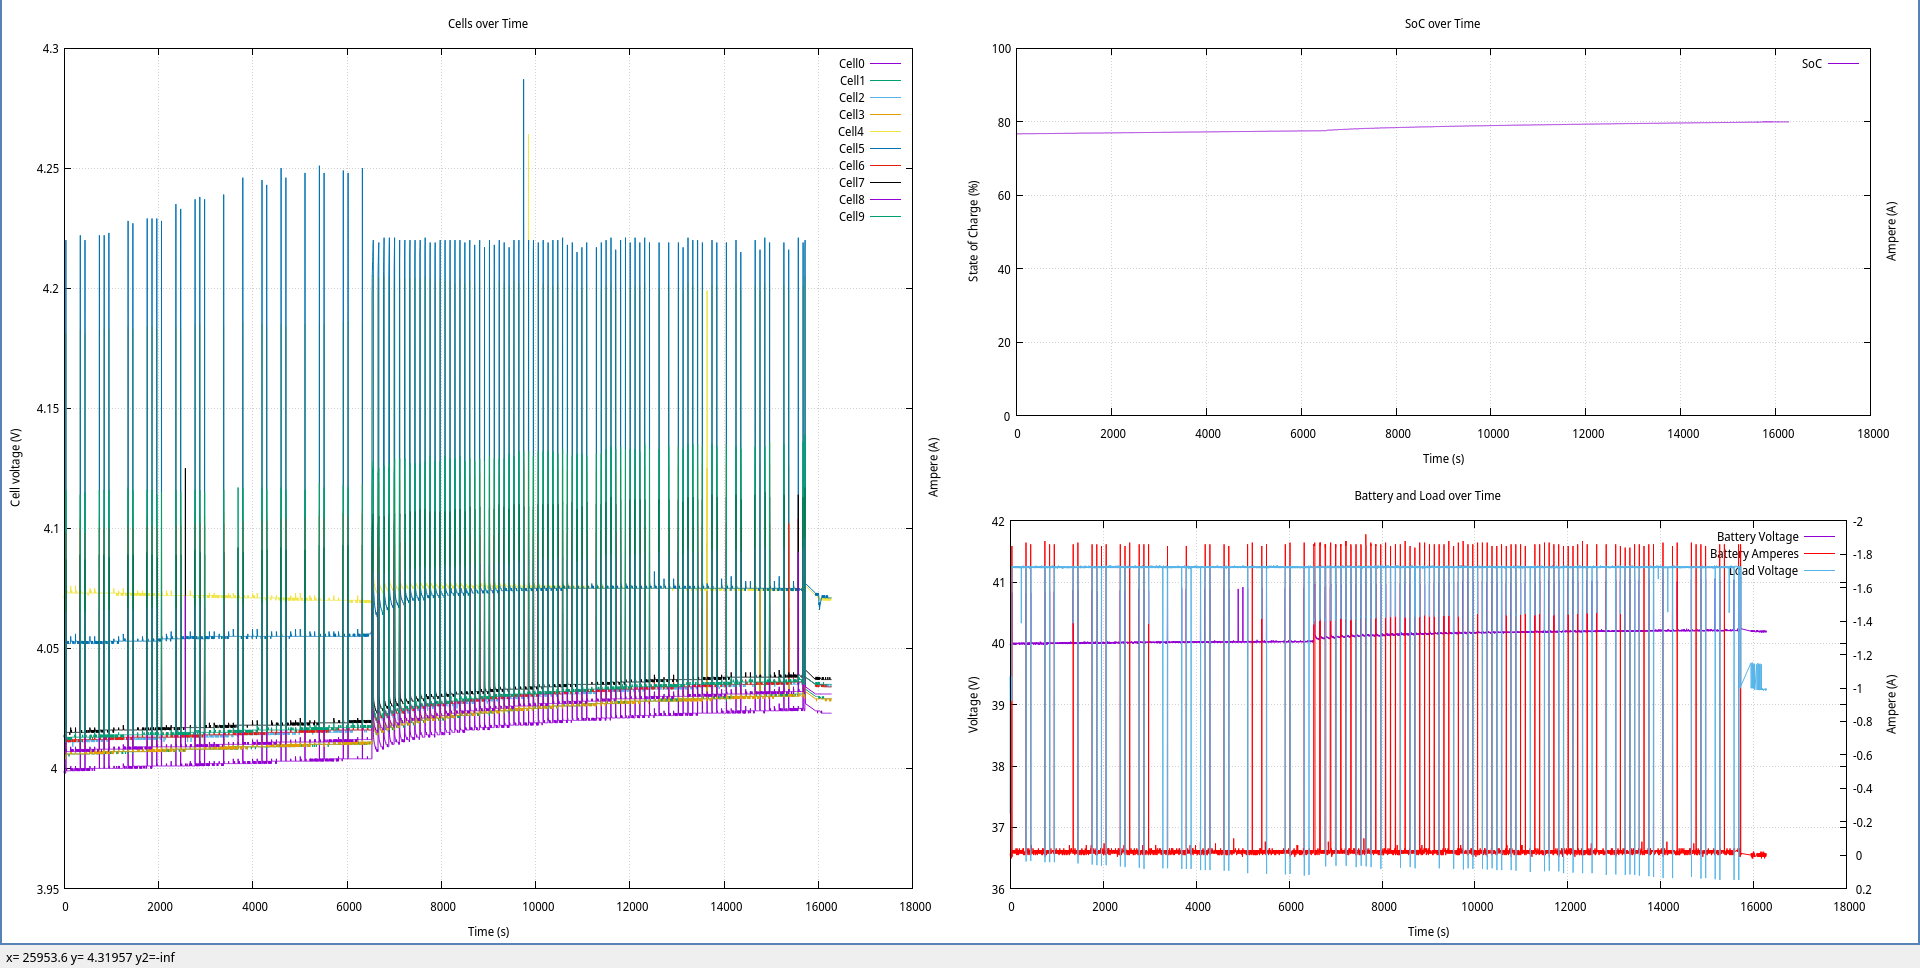Click the 'State of Charge (%)' axis label
Image resolution: width=1920 pixels, height=968 pixels.
[x=973, y=231]
